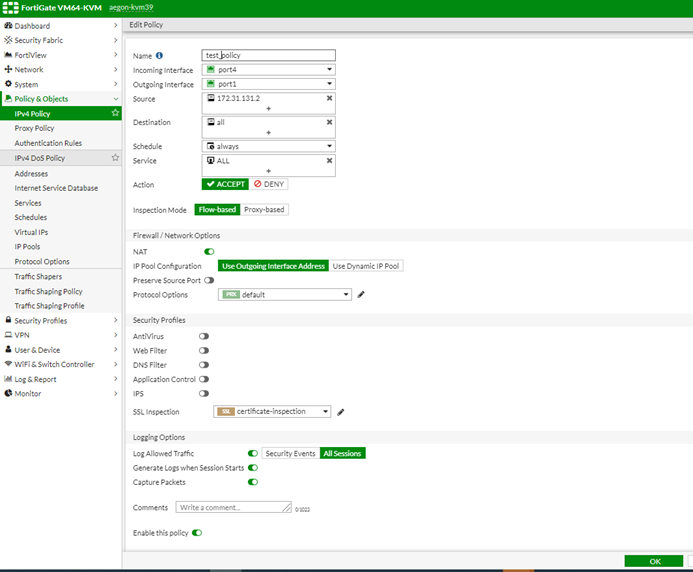Click the Name info icon

coord(160,56)
